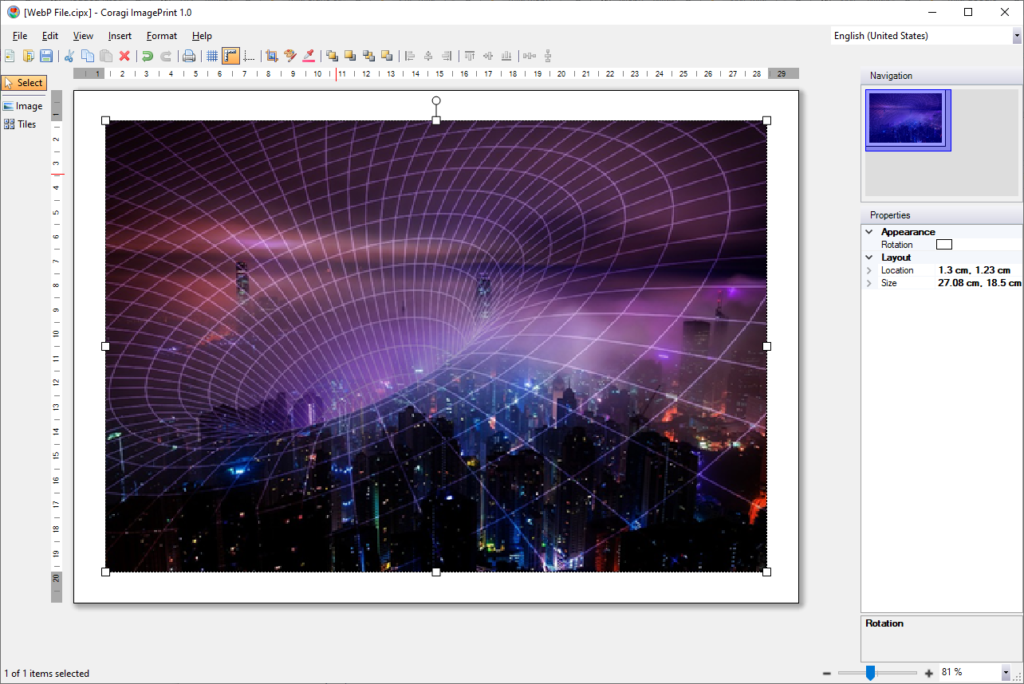Image resolution: width=1024 pixels, height=684 pixels.
Task: Open the English (United States) language dropdown
Action: [x=1016, y=36]
